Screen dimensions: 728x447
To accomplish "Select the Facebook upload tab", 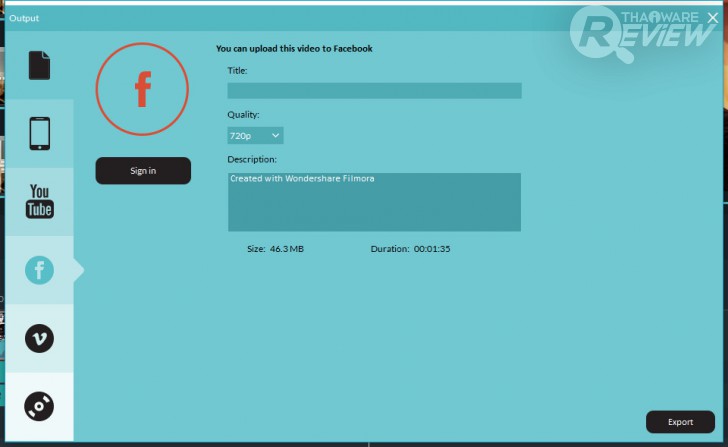I will (x=39, y=270).
